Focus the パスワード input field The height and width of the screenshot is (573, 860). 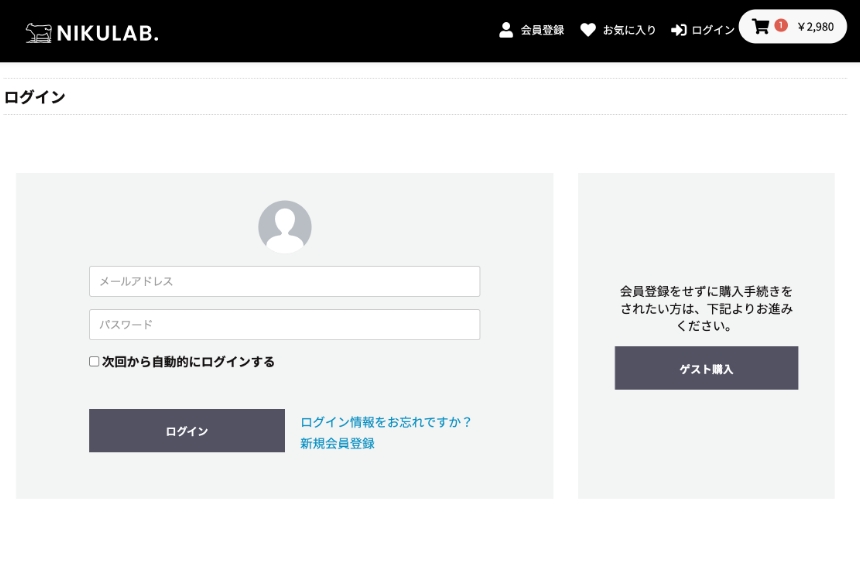(284, 324)
